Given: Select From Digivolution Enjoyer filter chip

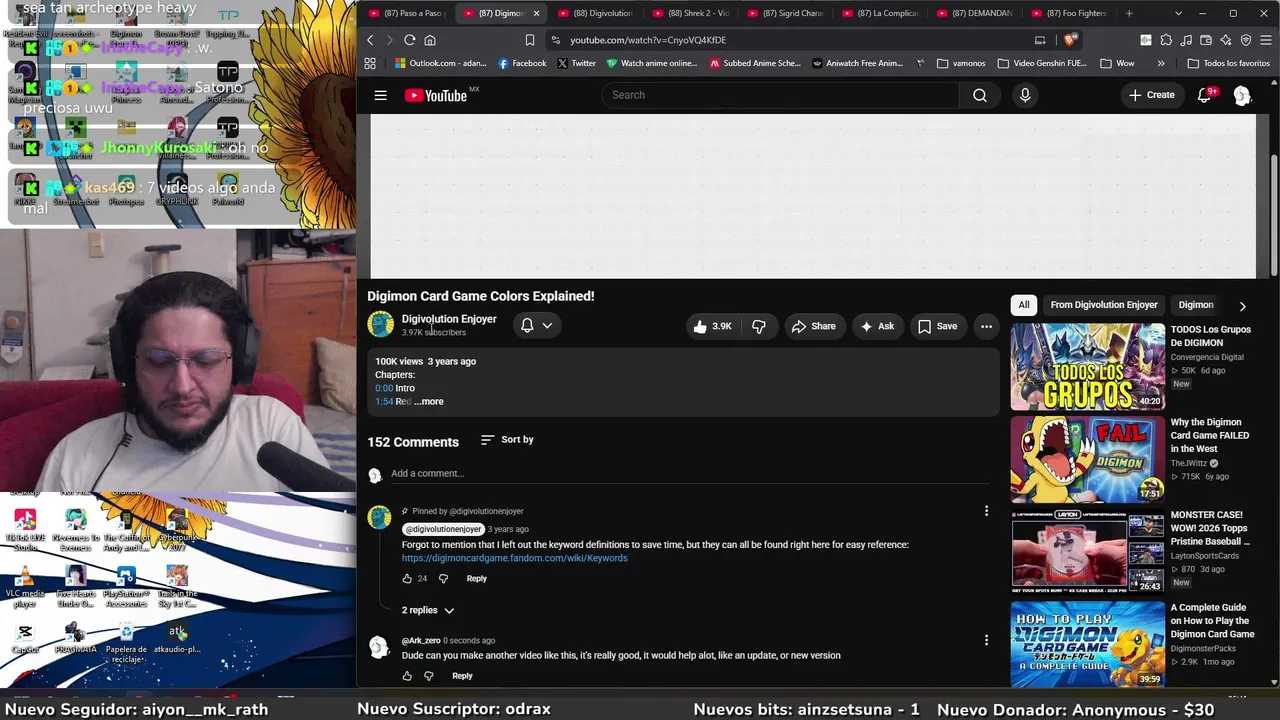Looking at the screenshot, I should click(x=1104, y=305).
